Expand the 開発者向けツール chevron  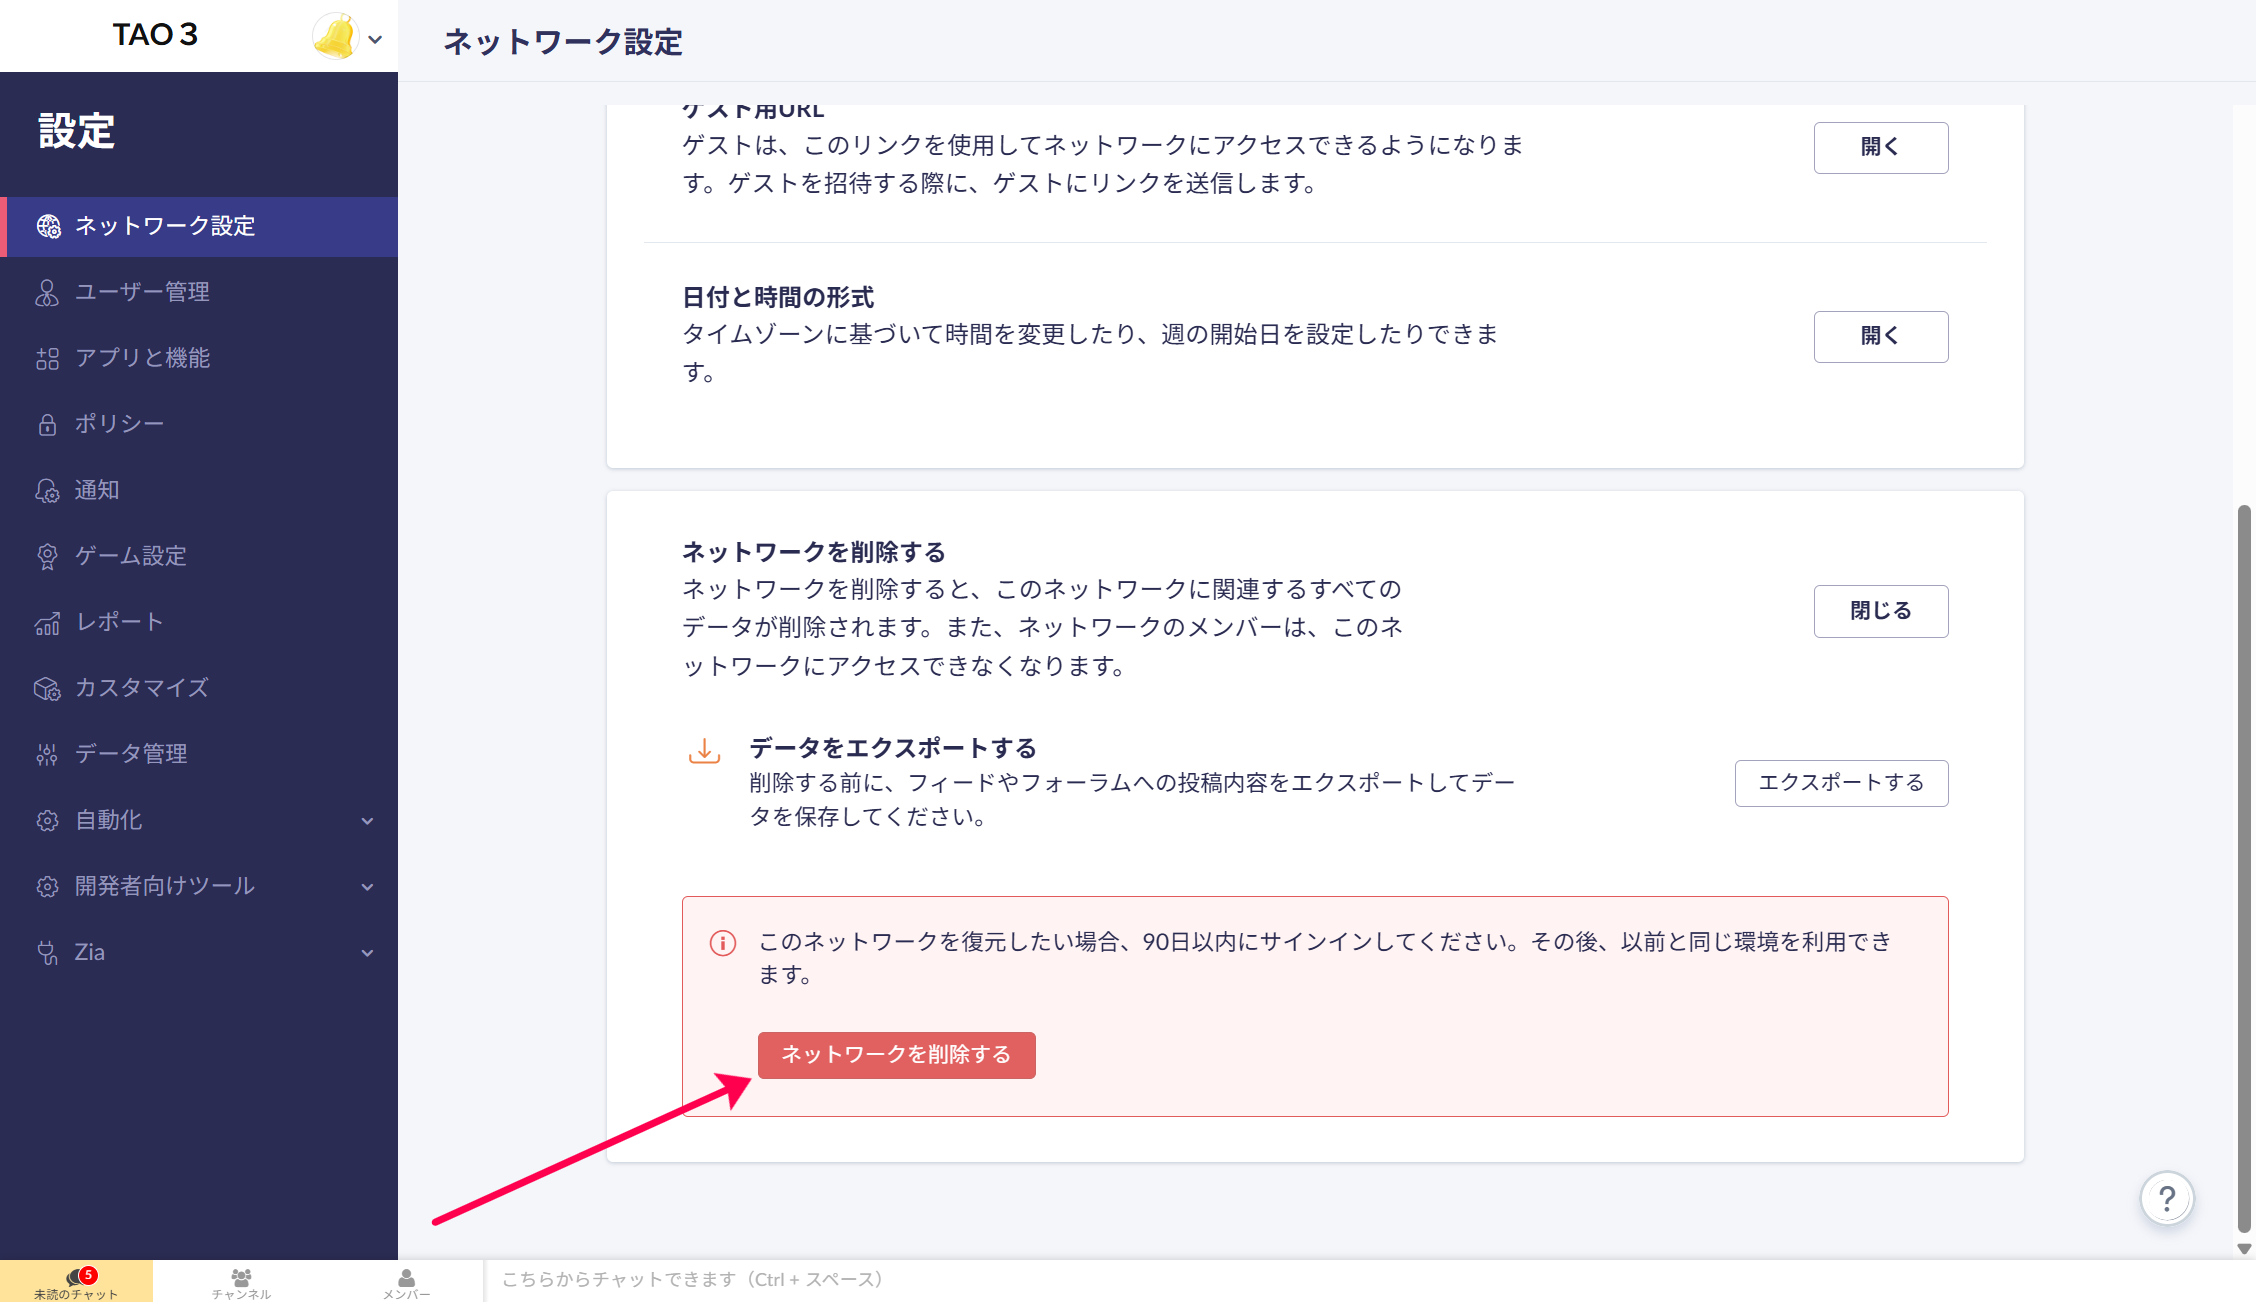[x=367, y=887]
